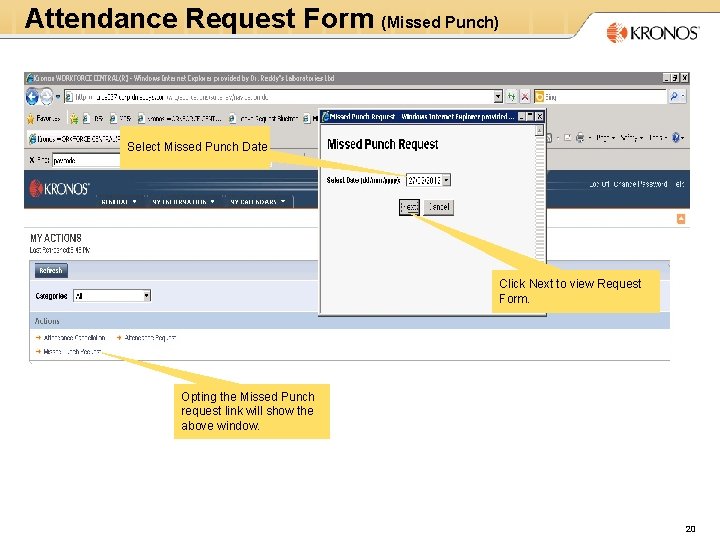Open the Page menu in command bar
The height and width of the screenshot is (540, 720).
(606, 137)
